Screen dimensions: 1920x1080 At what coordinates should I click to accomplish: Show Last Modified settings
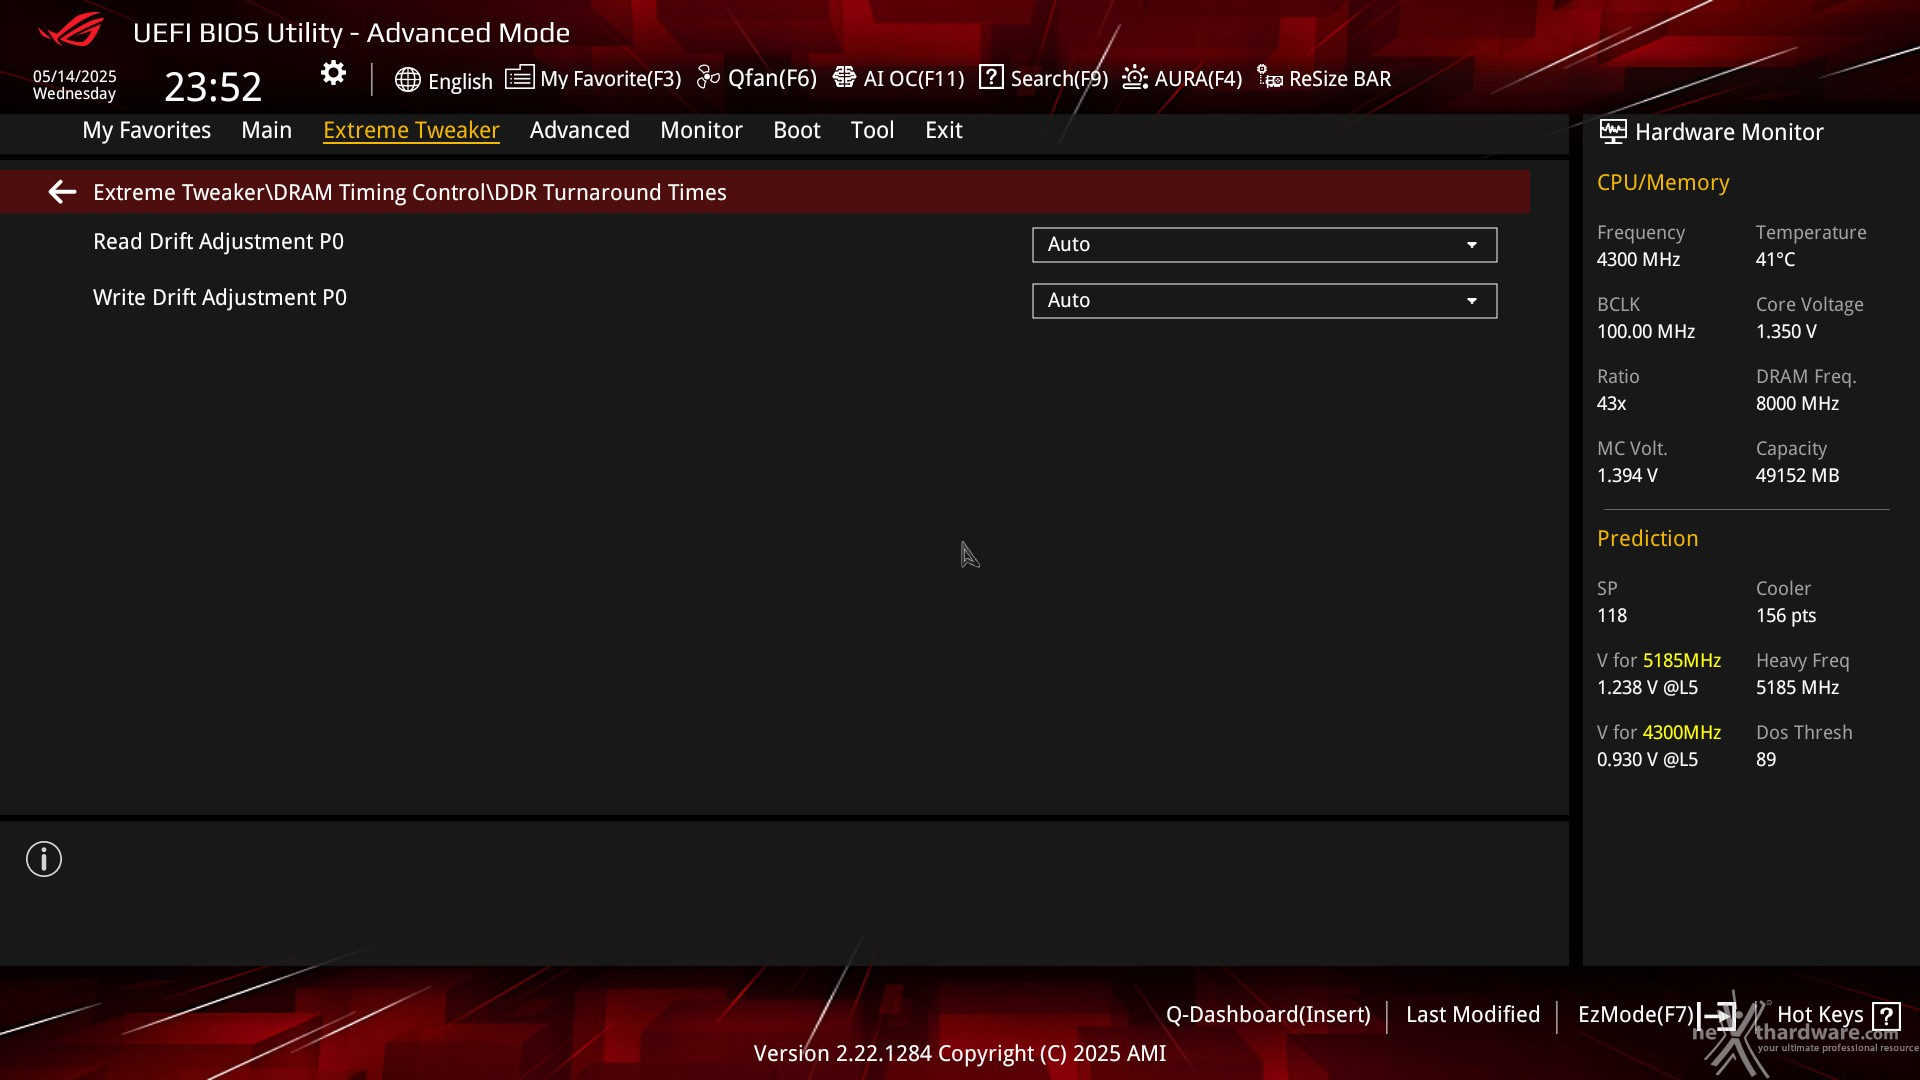click(1473, 1015)
